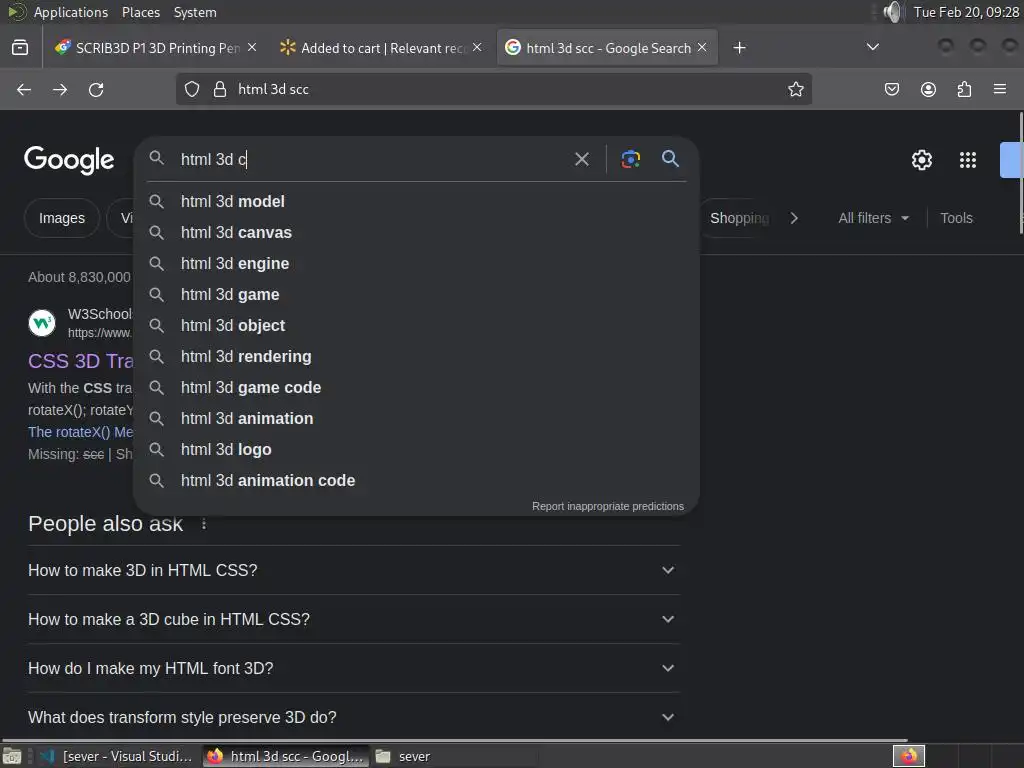Click the W3Schools favicon in results
The image size is (1024, 768).
[42, 323]
